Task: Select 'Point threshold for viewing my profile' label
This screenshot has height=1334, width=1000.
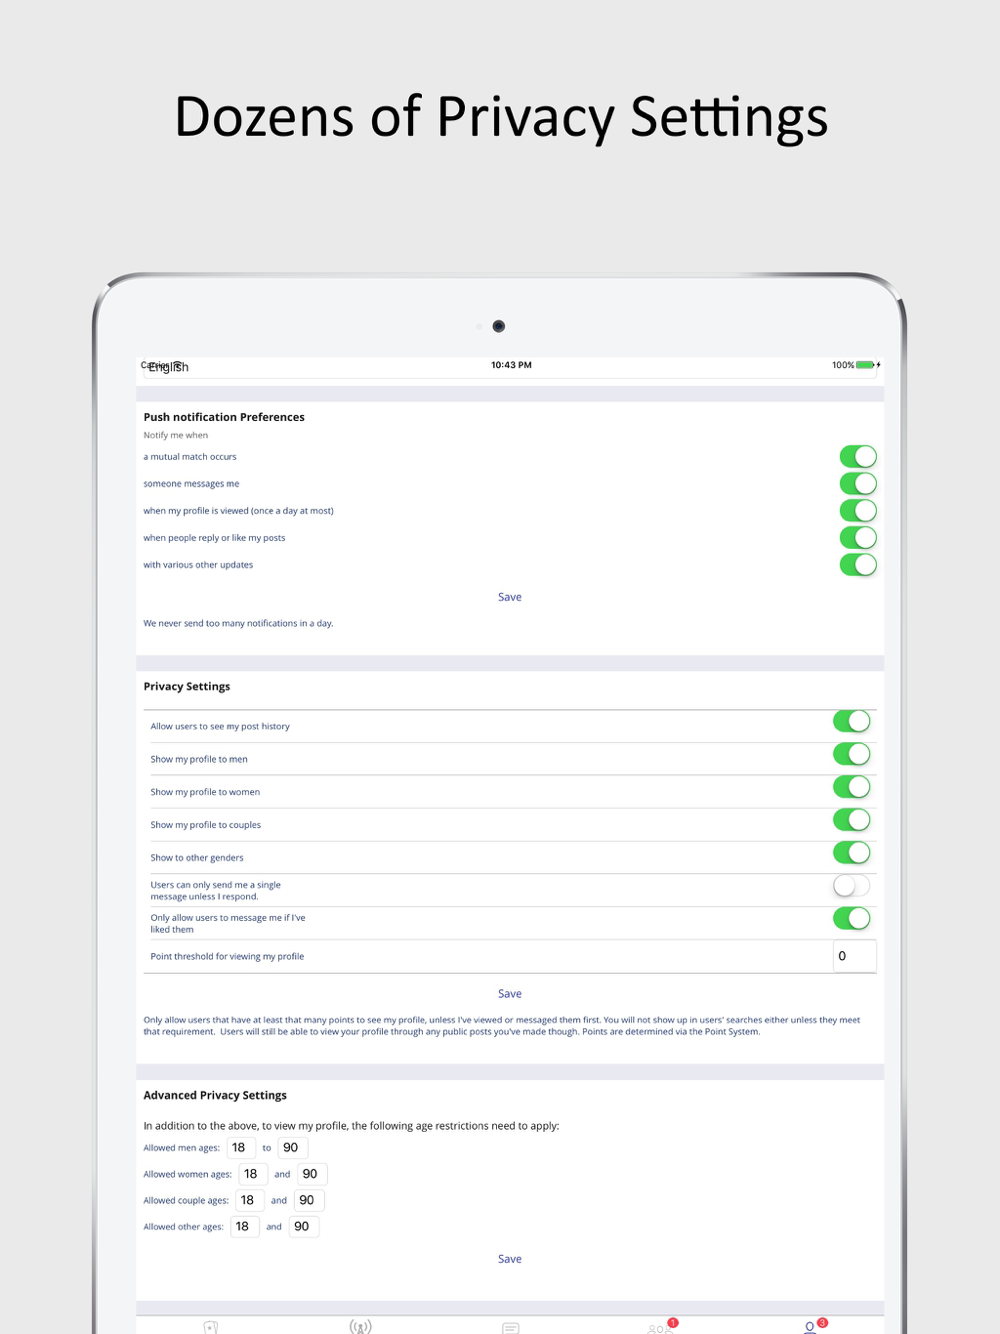Action: (x=227, y=957)
